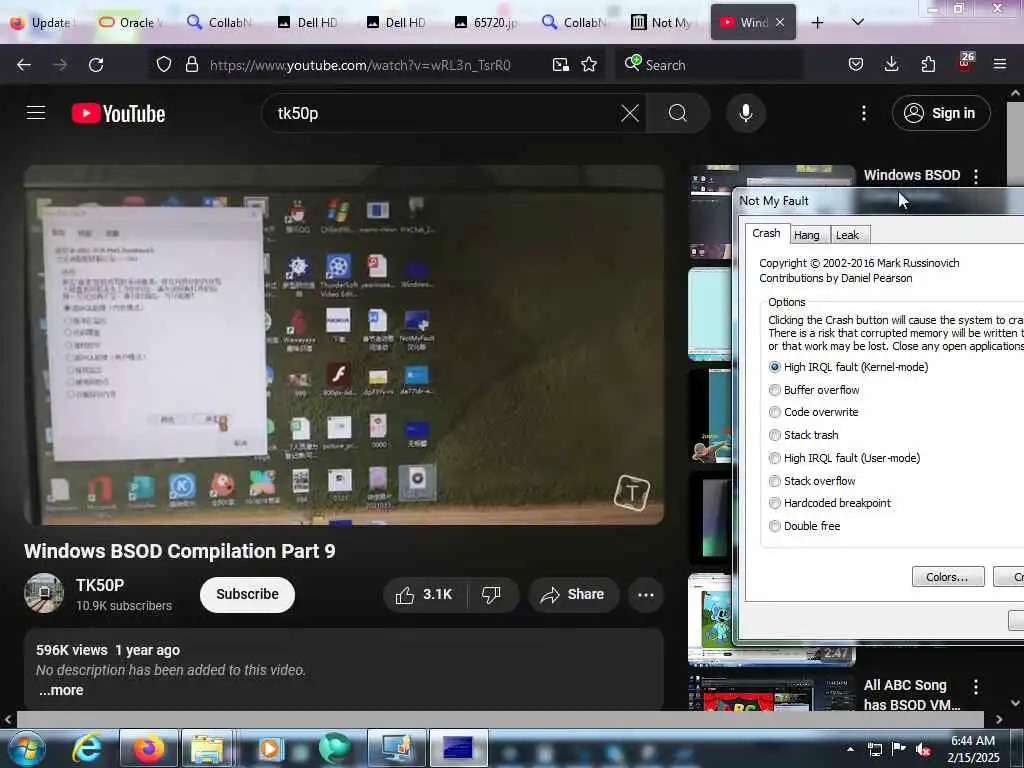Switch to the 65720.jpg browser tab
The height and width of the screenshot is (768, 1024).
click(x=488, y=23)
